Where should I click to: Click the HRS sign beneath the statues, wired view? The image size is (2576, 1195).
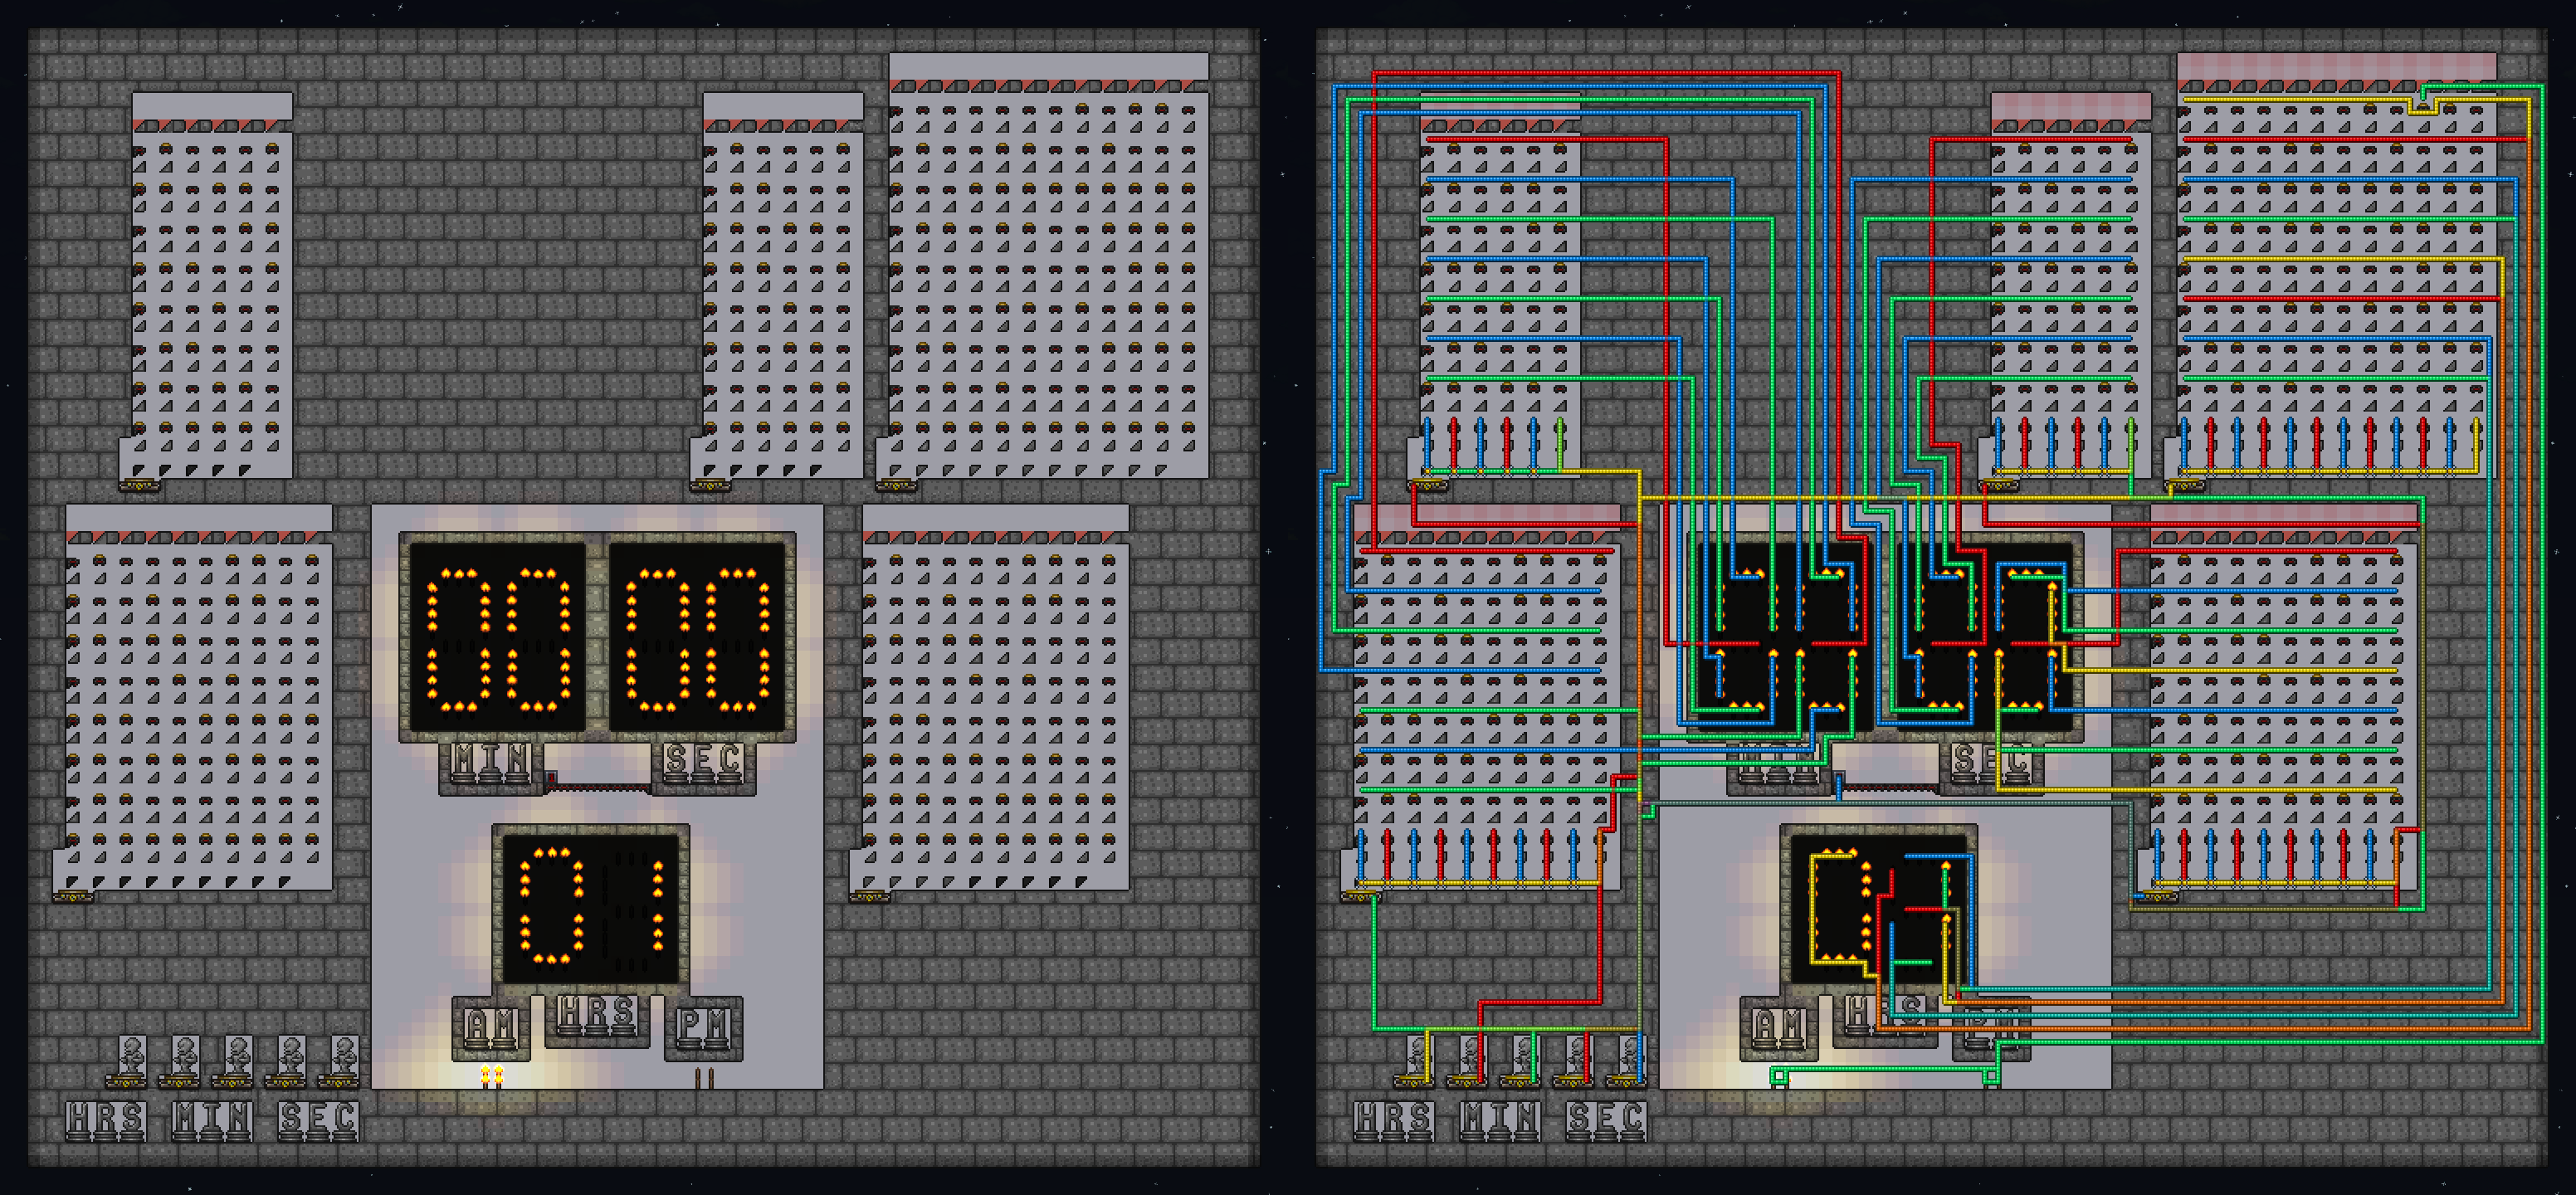point(1394,1120)
